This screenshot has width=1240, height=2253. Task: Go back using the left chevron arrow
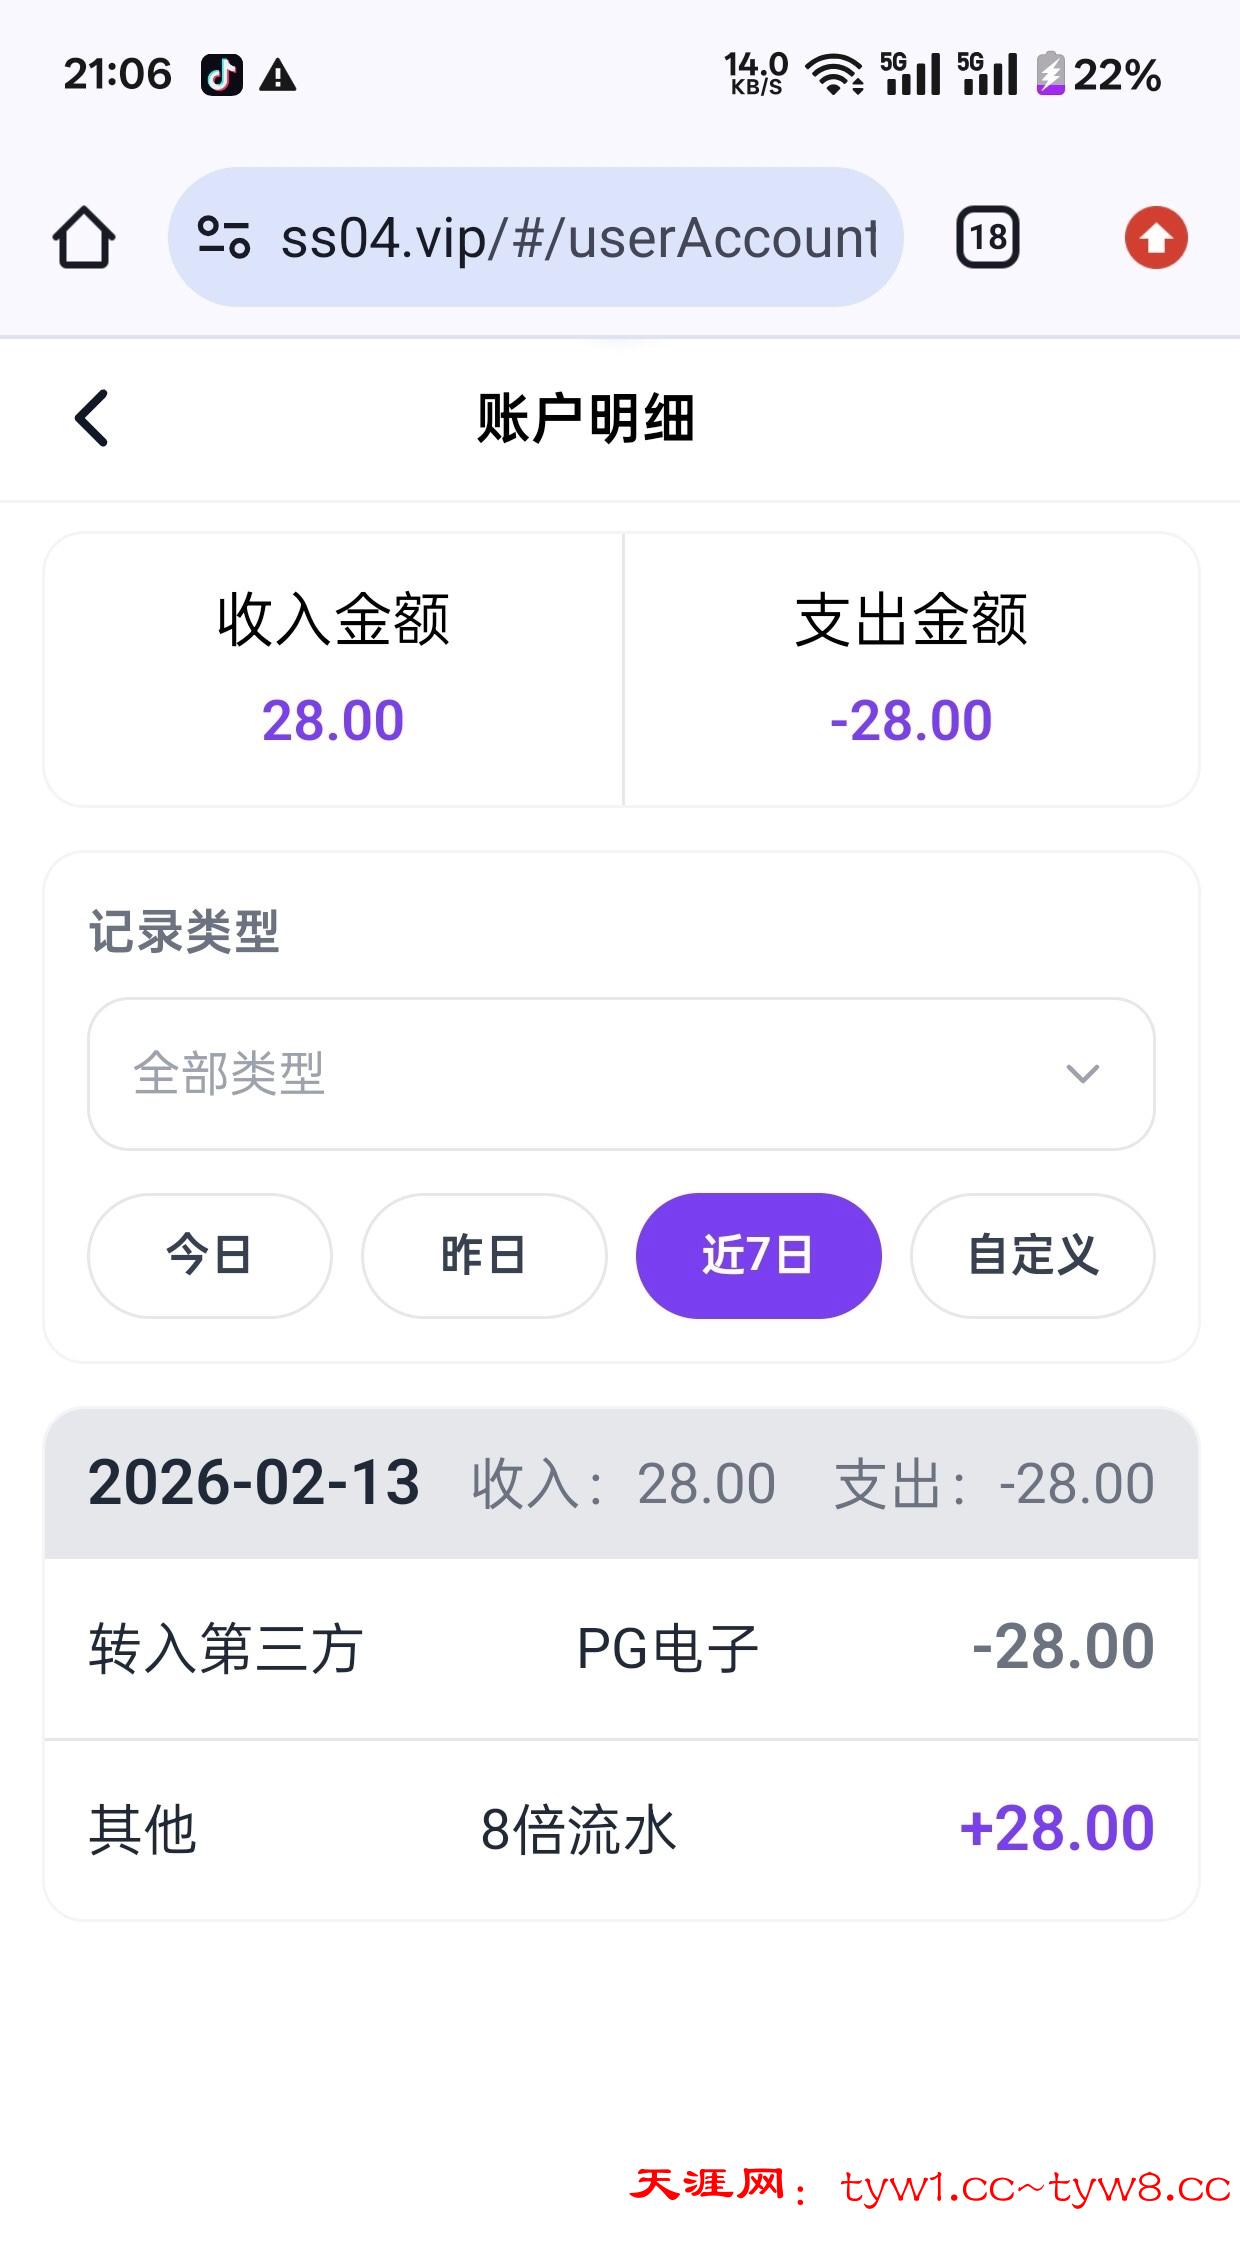pos(92,418)
